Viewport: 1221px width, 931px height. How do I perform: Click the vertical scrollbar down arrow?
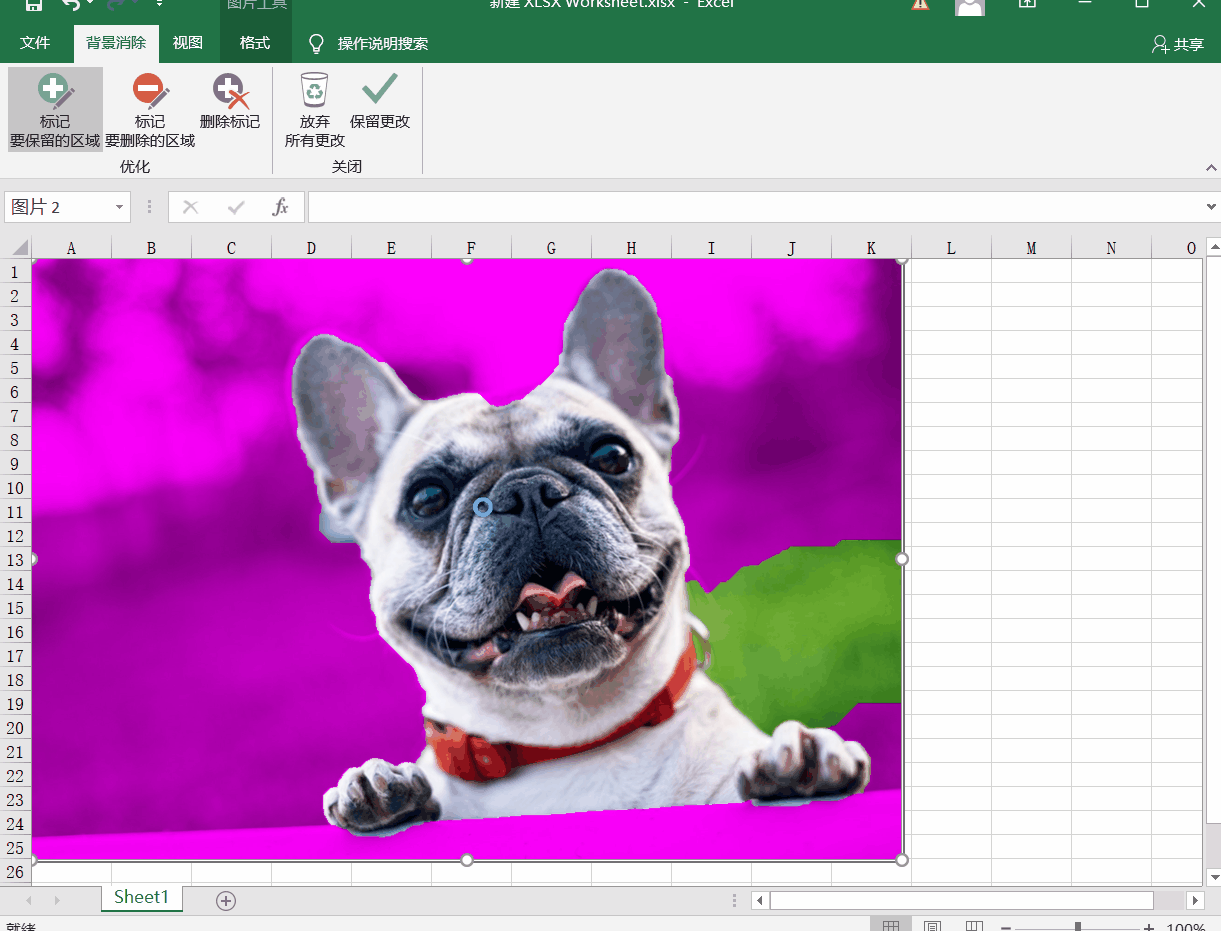[x=1213, y=877]
